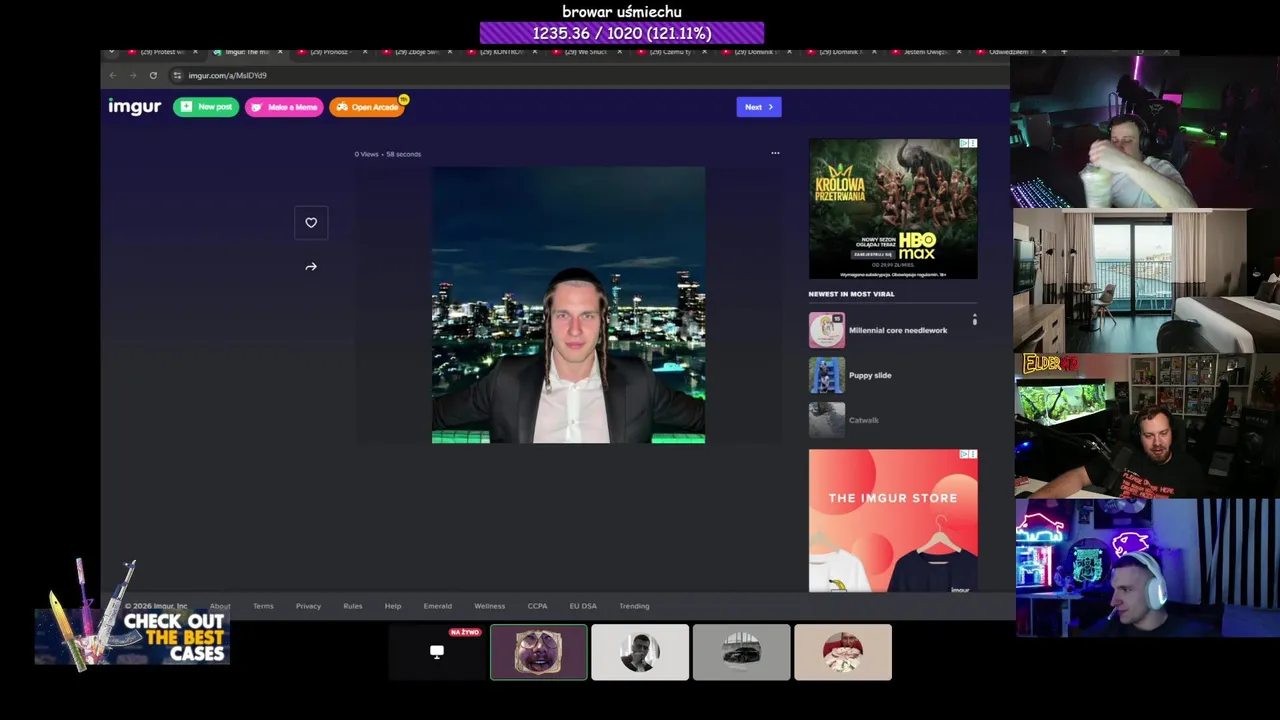Open the Catwalk post
The height and width of the screenshot is (720, 1280).
click(x=864, y=420)
